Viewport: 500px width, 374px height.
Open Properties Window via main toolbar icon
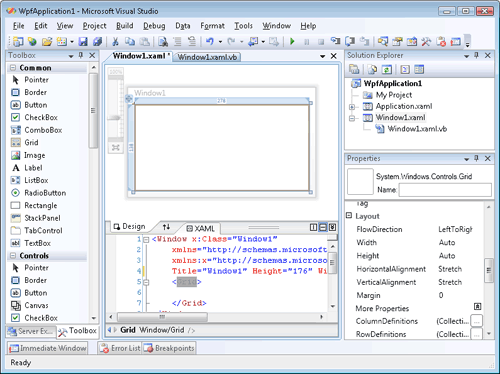pos(397,42)
